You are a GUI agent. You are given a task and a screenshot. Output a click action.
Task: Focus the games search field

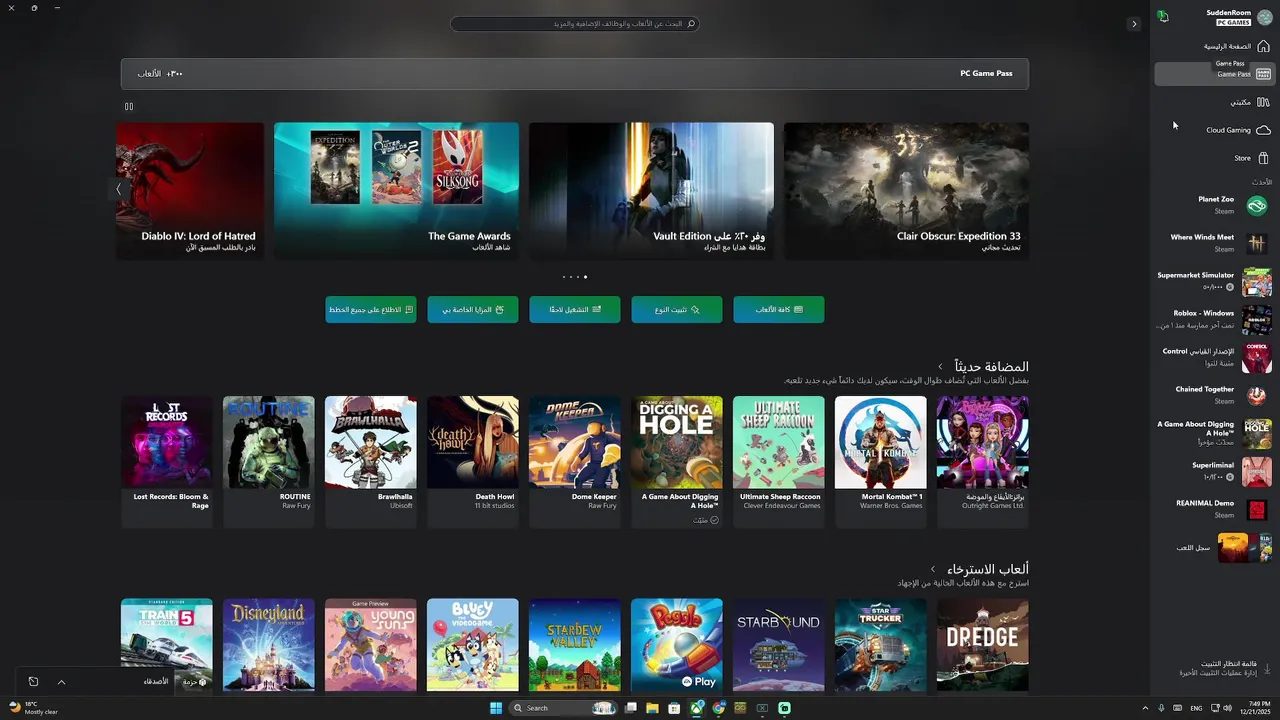pos(575,23)
